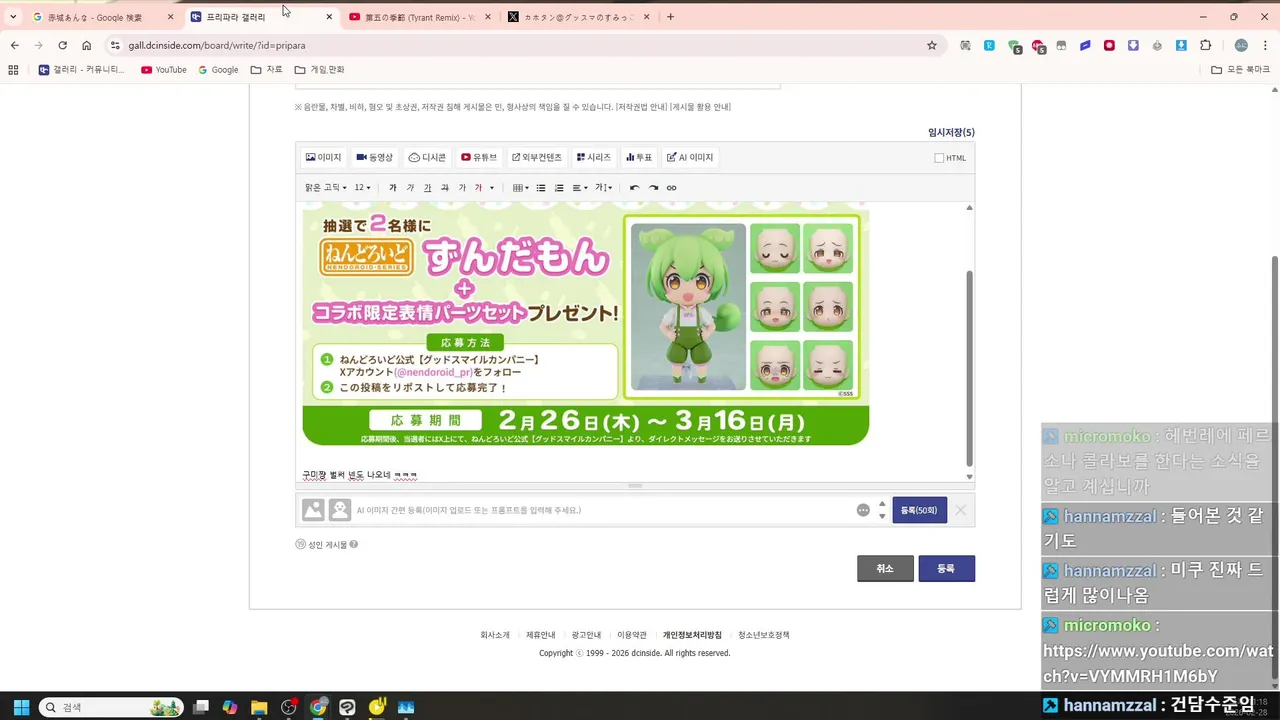Open the 모든 북마크 folder
The height and width of the screenshot is (720, 1280).
[1239, 70]
